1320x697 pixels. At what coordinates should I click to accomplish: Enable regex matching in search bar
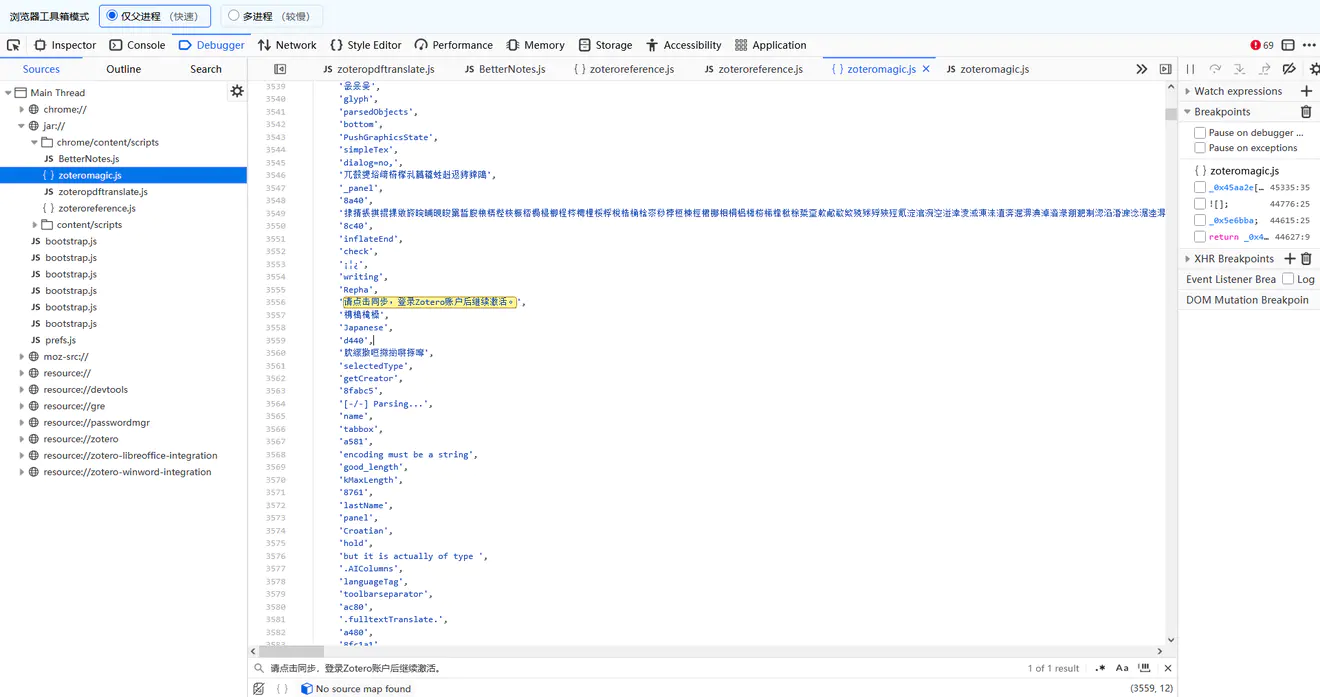(1100, 667)
